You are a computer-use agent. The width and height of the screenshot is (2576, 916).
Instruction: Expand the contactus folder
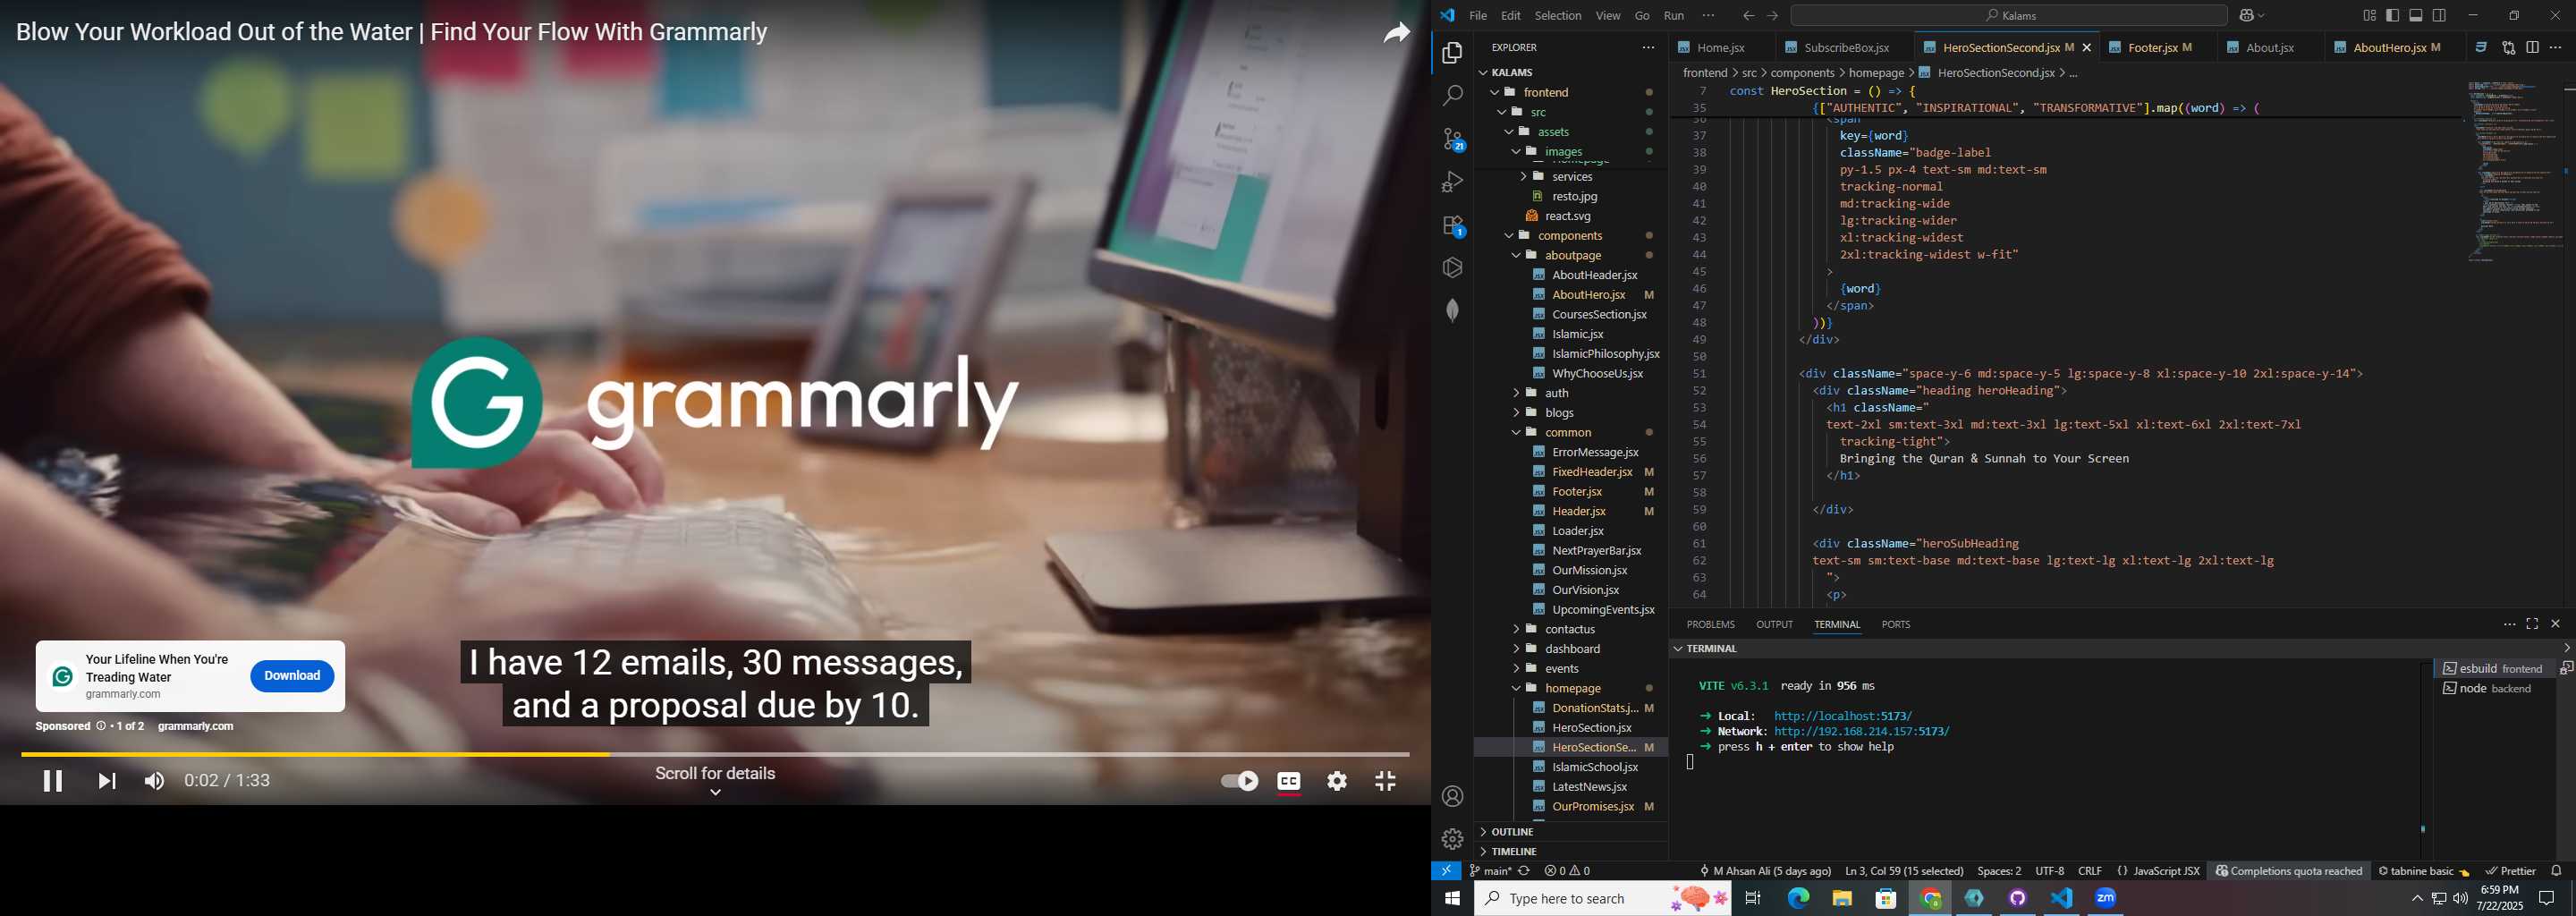tap(1570, 630)
